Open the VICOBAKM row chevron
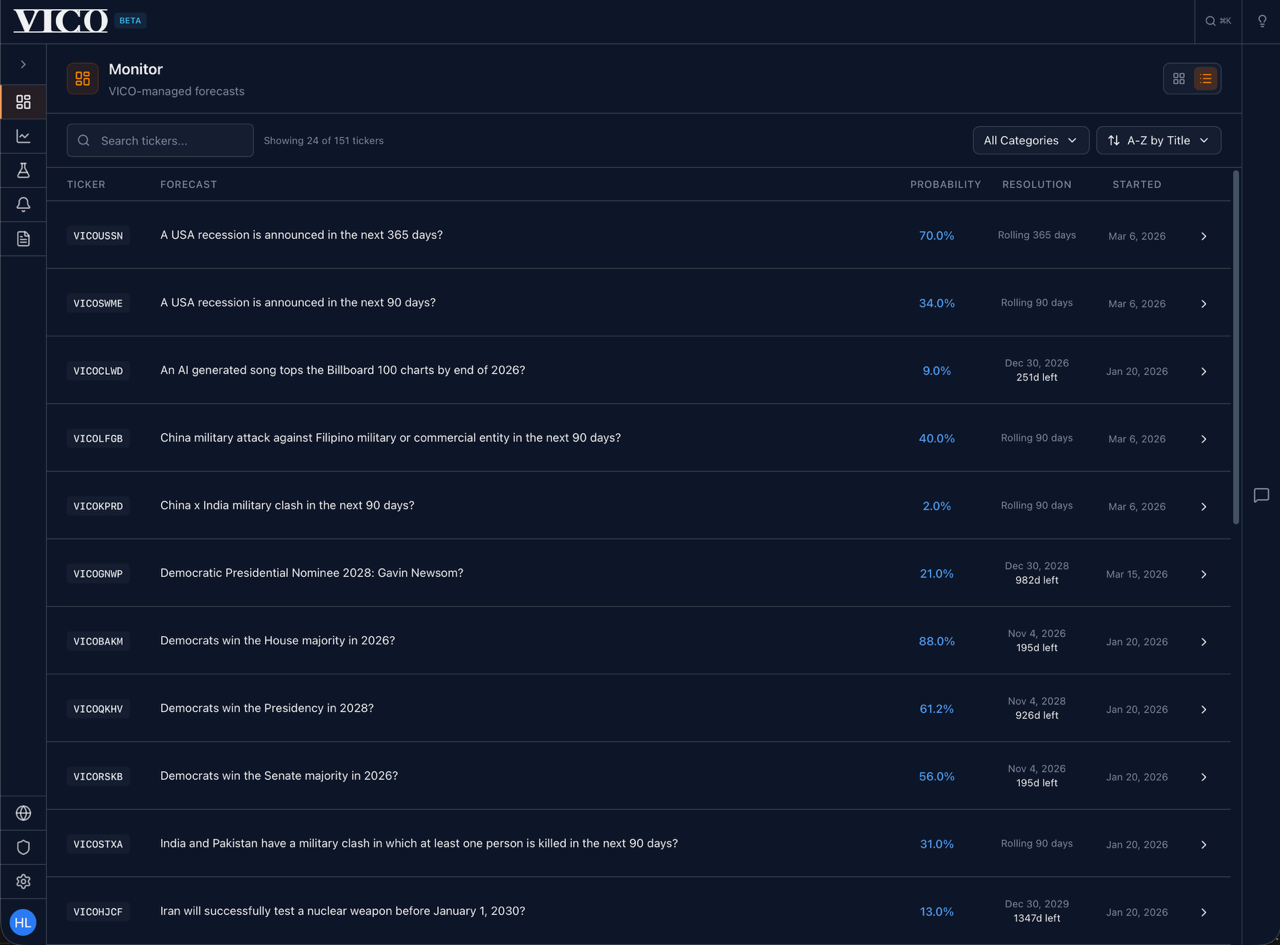This screenshot has width=1280, height=945. click(x=1203, y=642)
